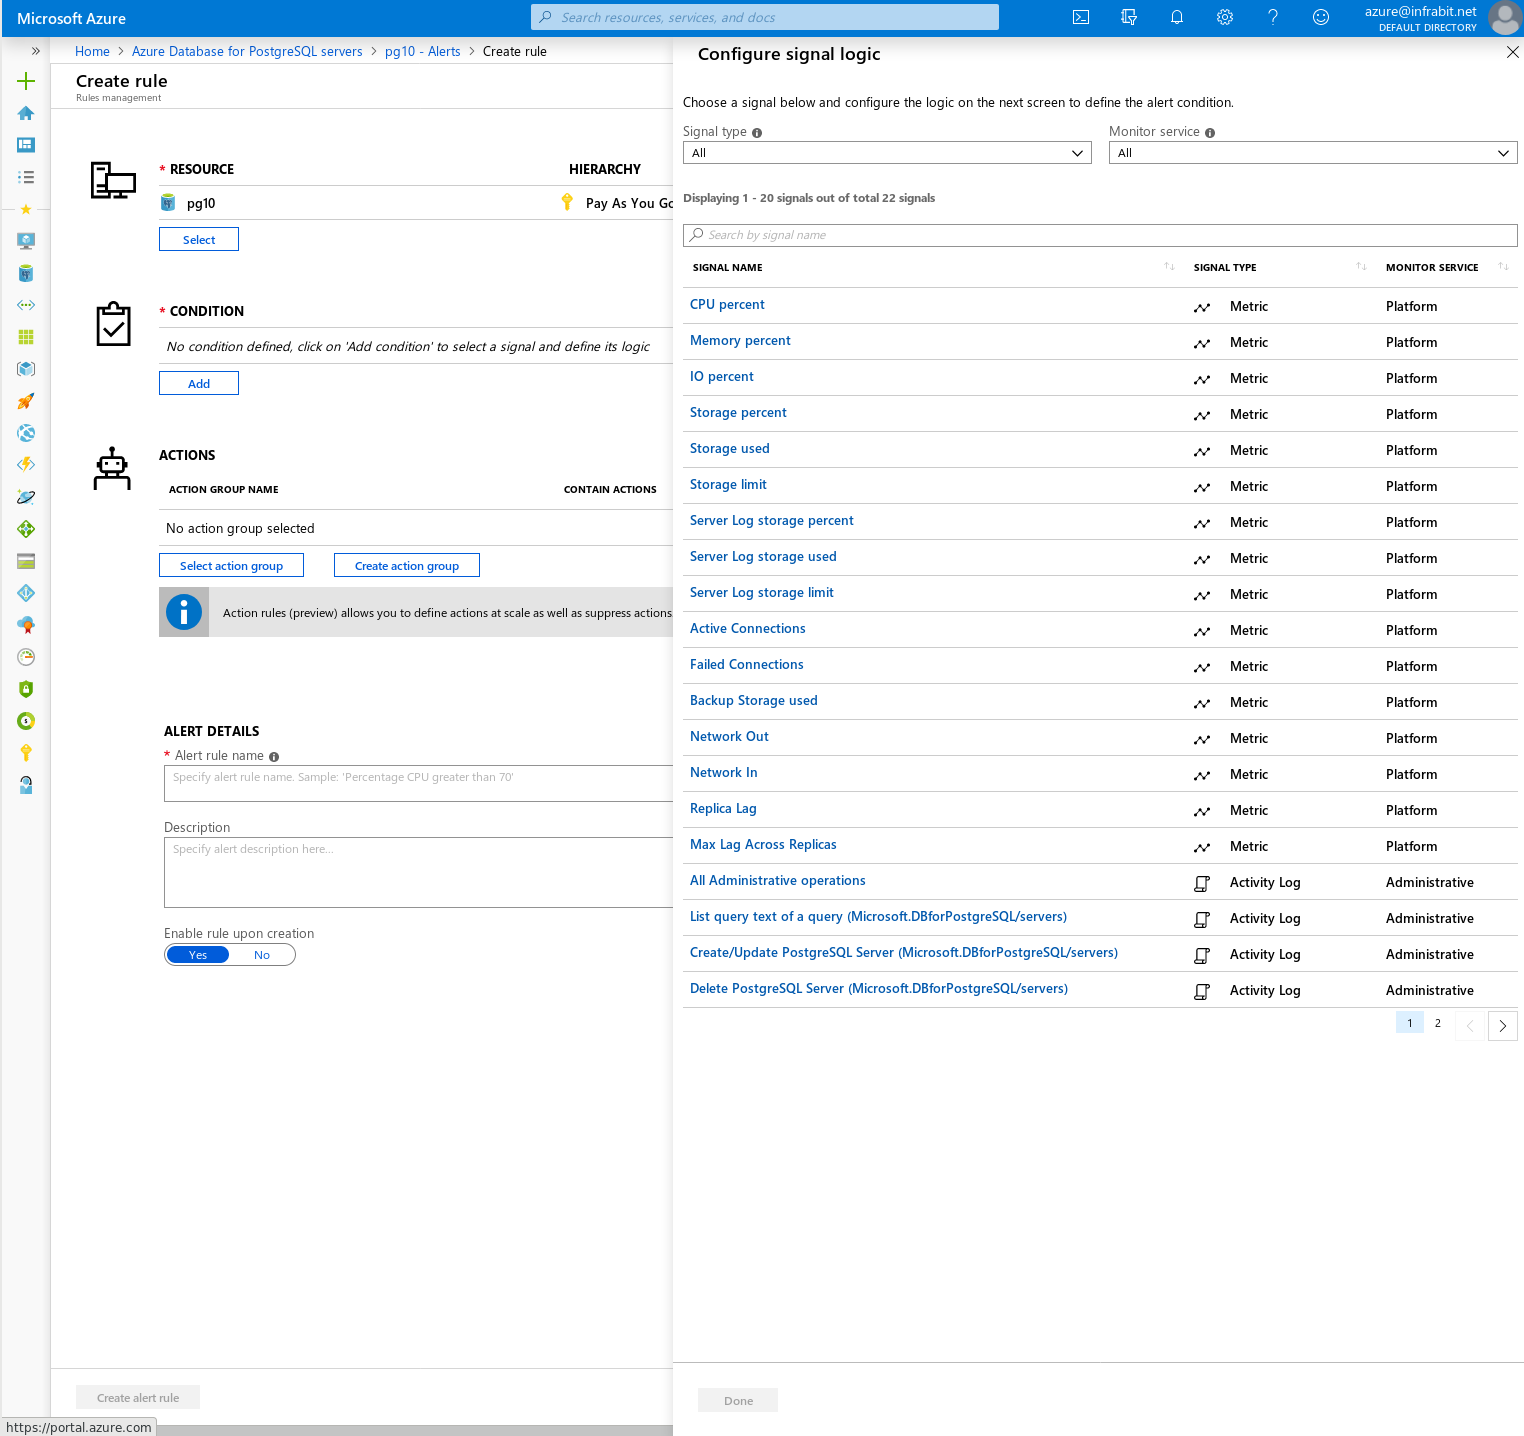
Task: Choose Network Out signal
Action: pos(729,737)
